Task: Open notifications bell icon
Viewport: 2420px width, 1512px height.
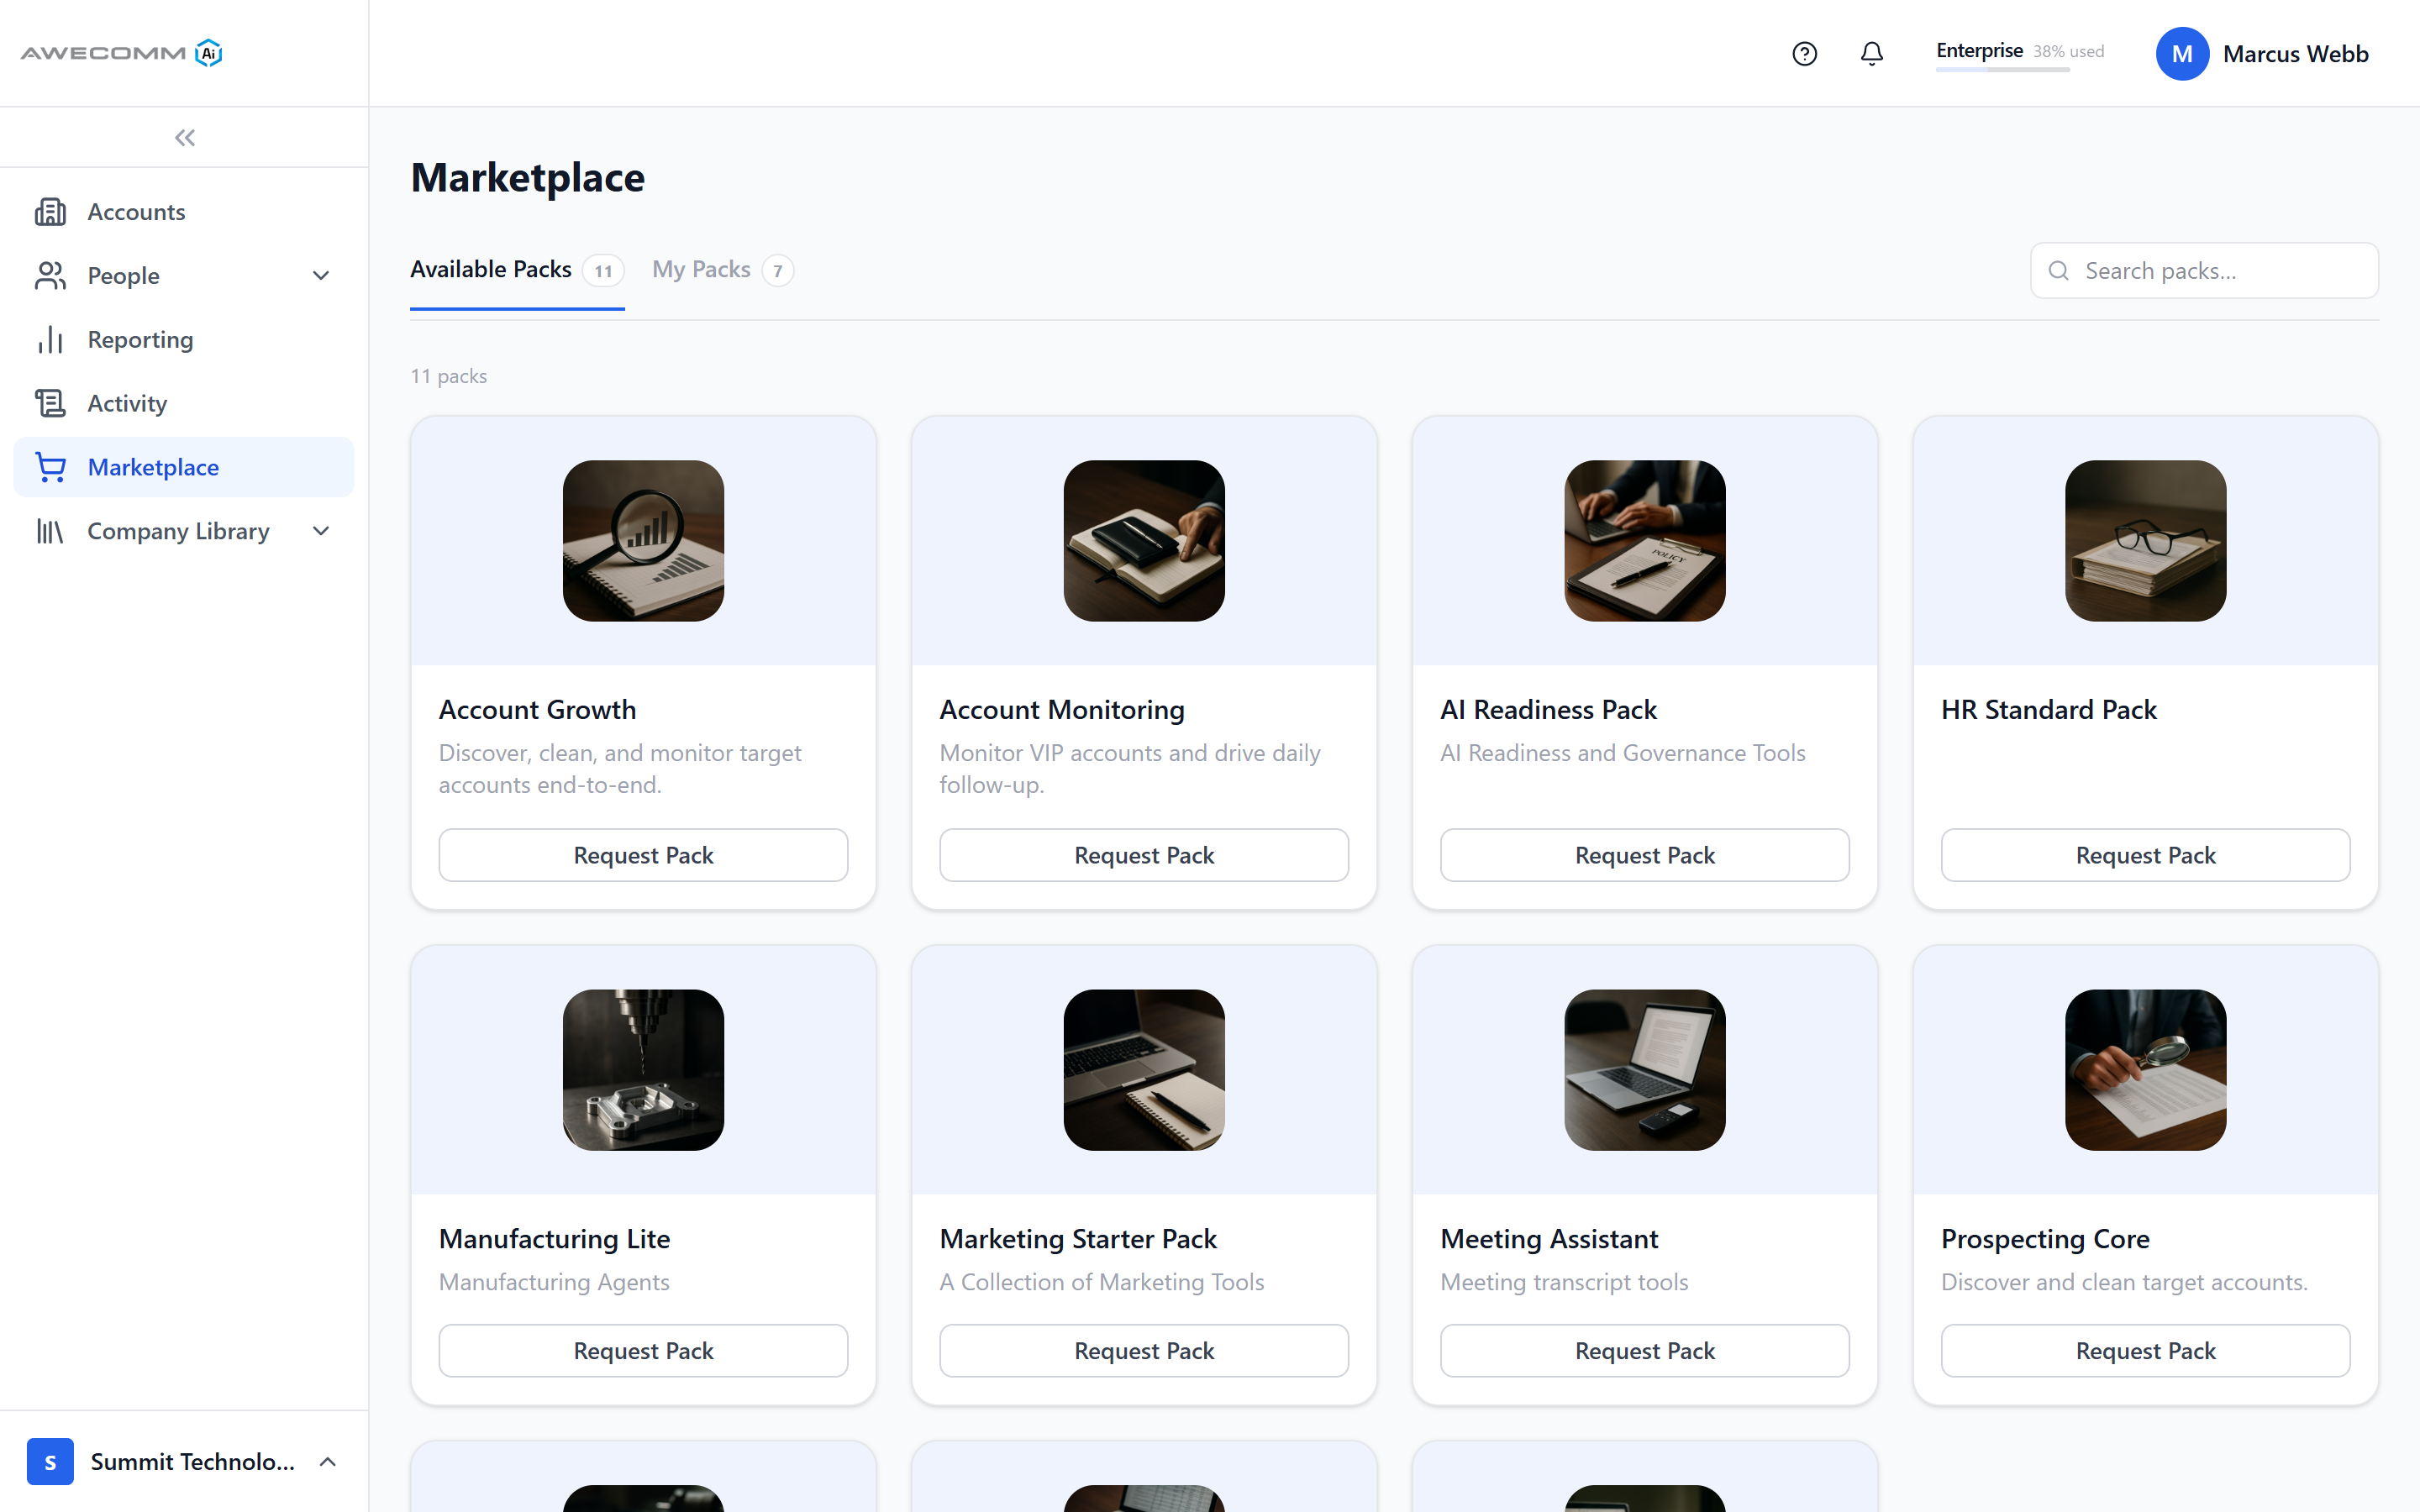Action: 1872,54
